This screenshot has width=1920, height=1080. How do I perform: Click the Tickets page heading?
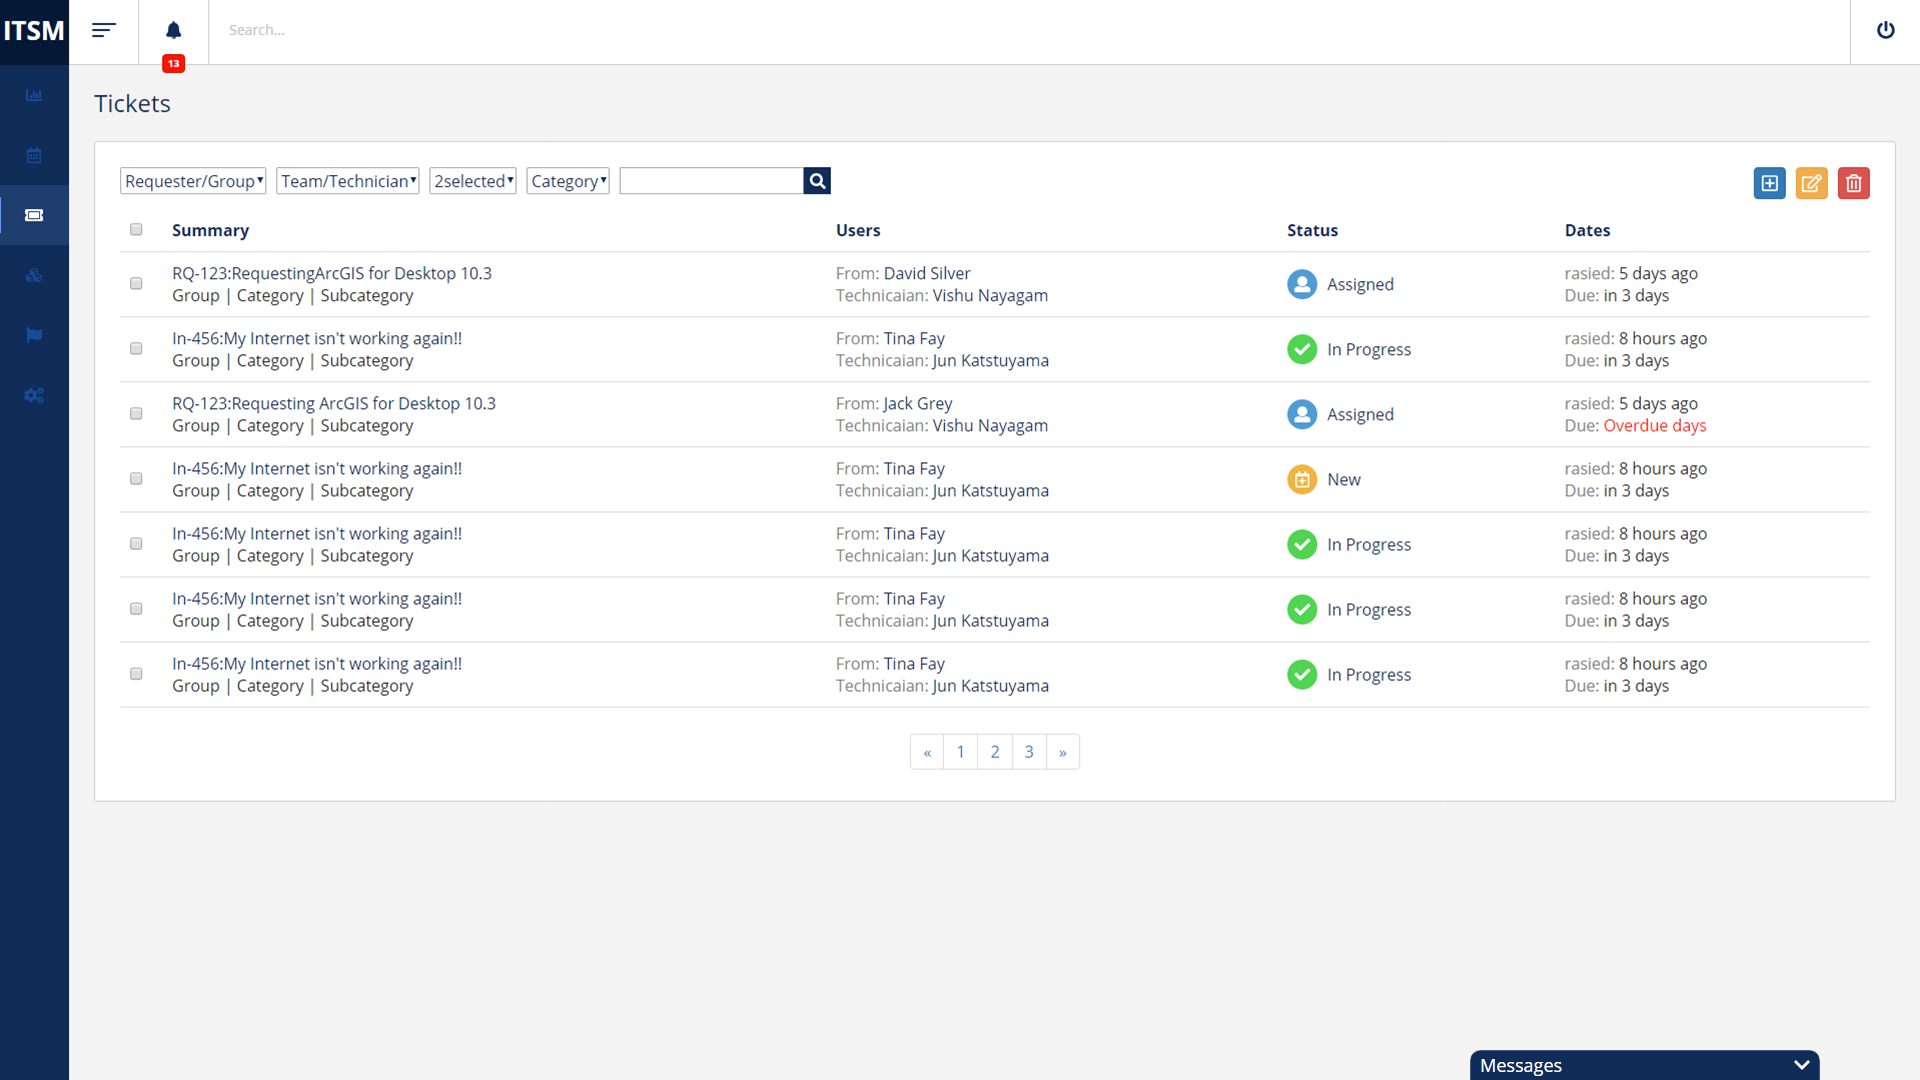point(132,104)
